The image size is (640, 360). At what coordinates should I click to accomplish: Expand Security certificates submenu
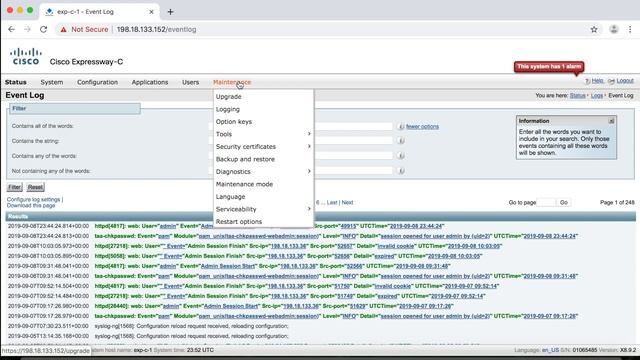(263, 147)
